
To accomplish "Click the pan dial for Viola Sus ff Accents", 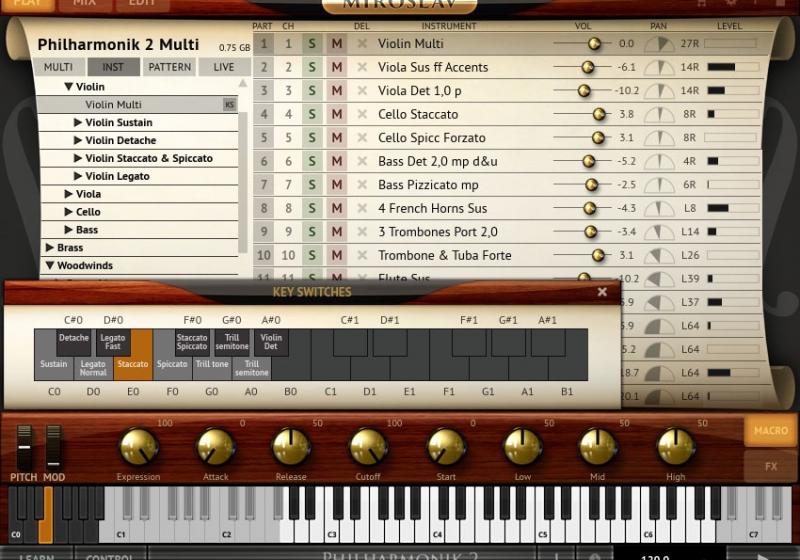I will (658, 68).
